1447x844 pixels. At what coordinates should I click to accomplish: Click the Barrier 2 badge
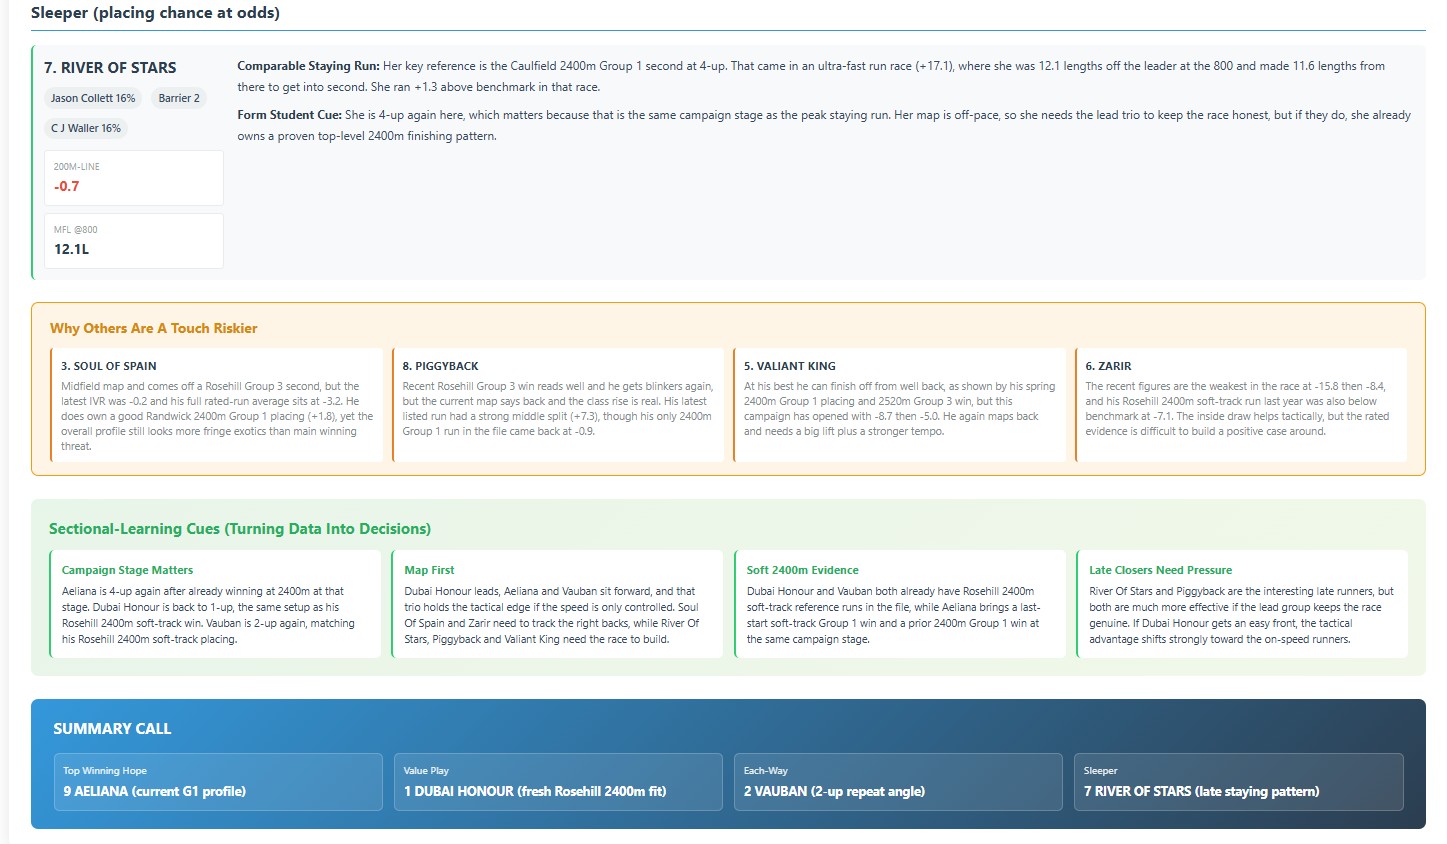(179, 98)
